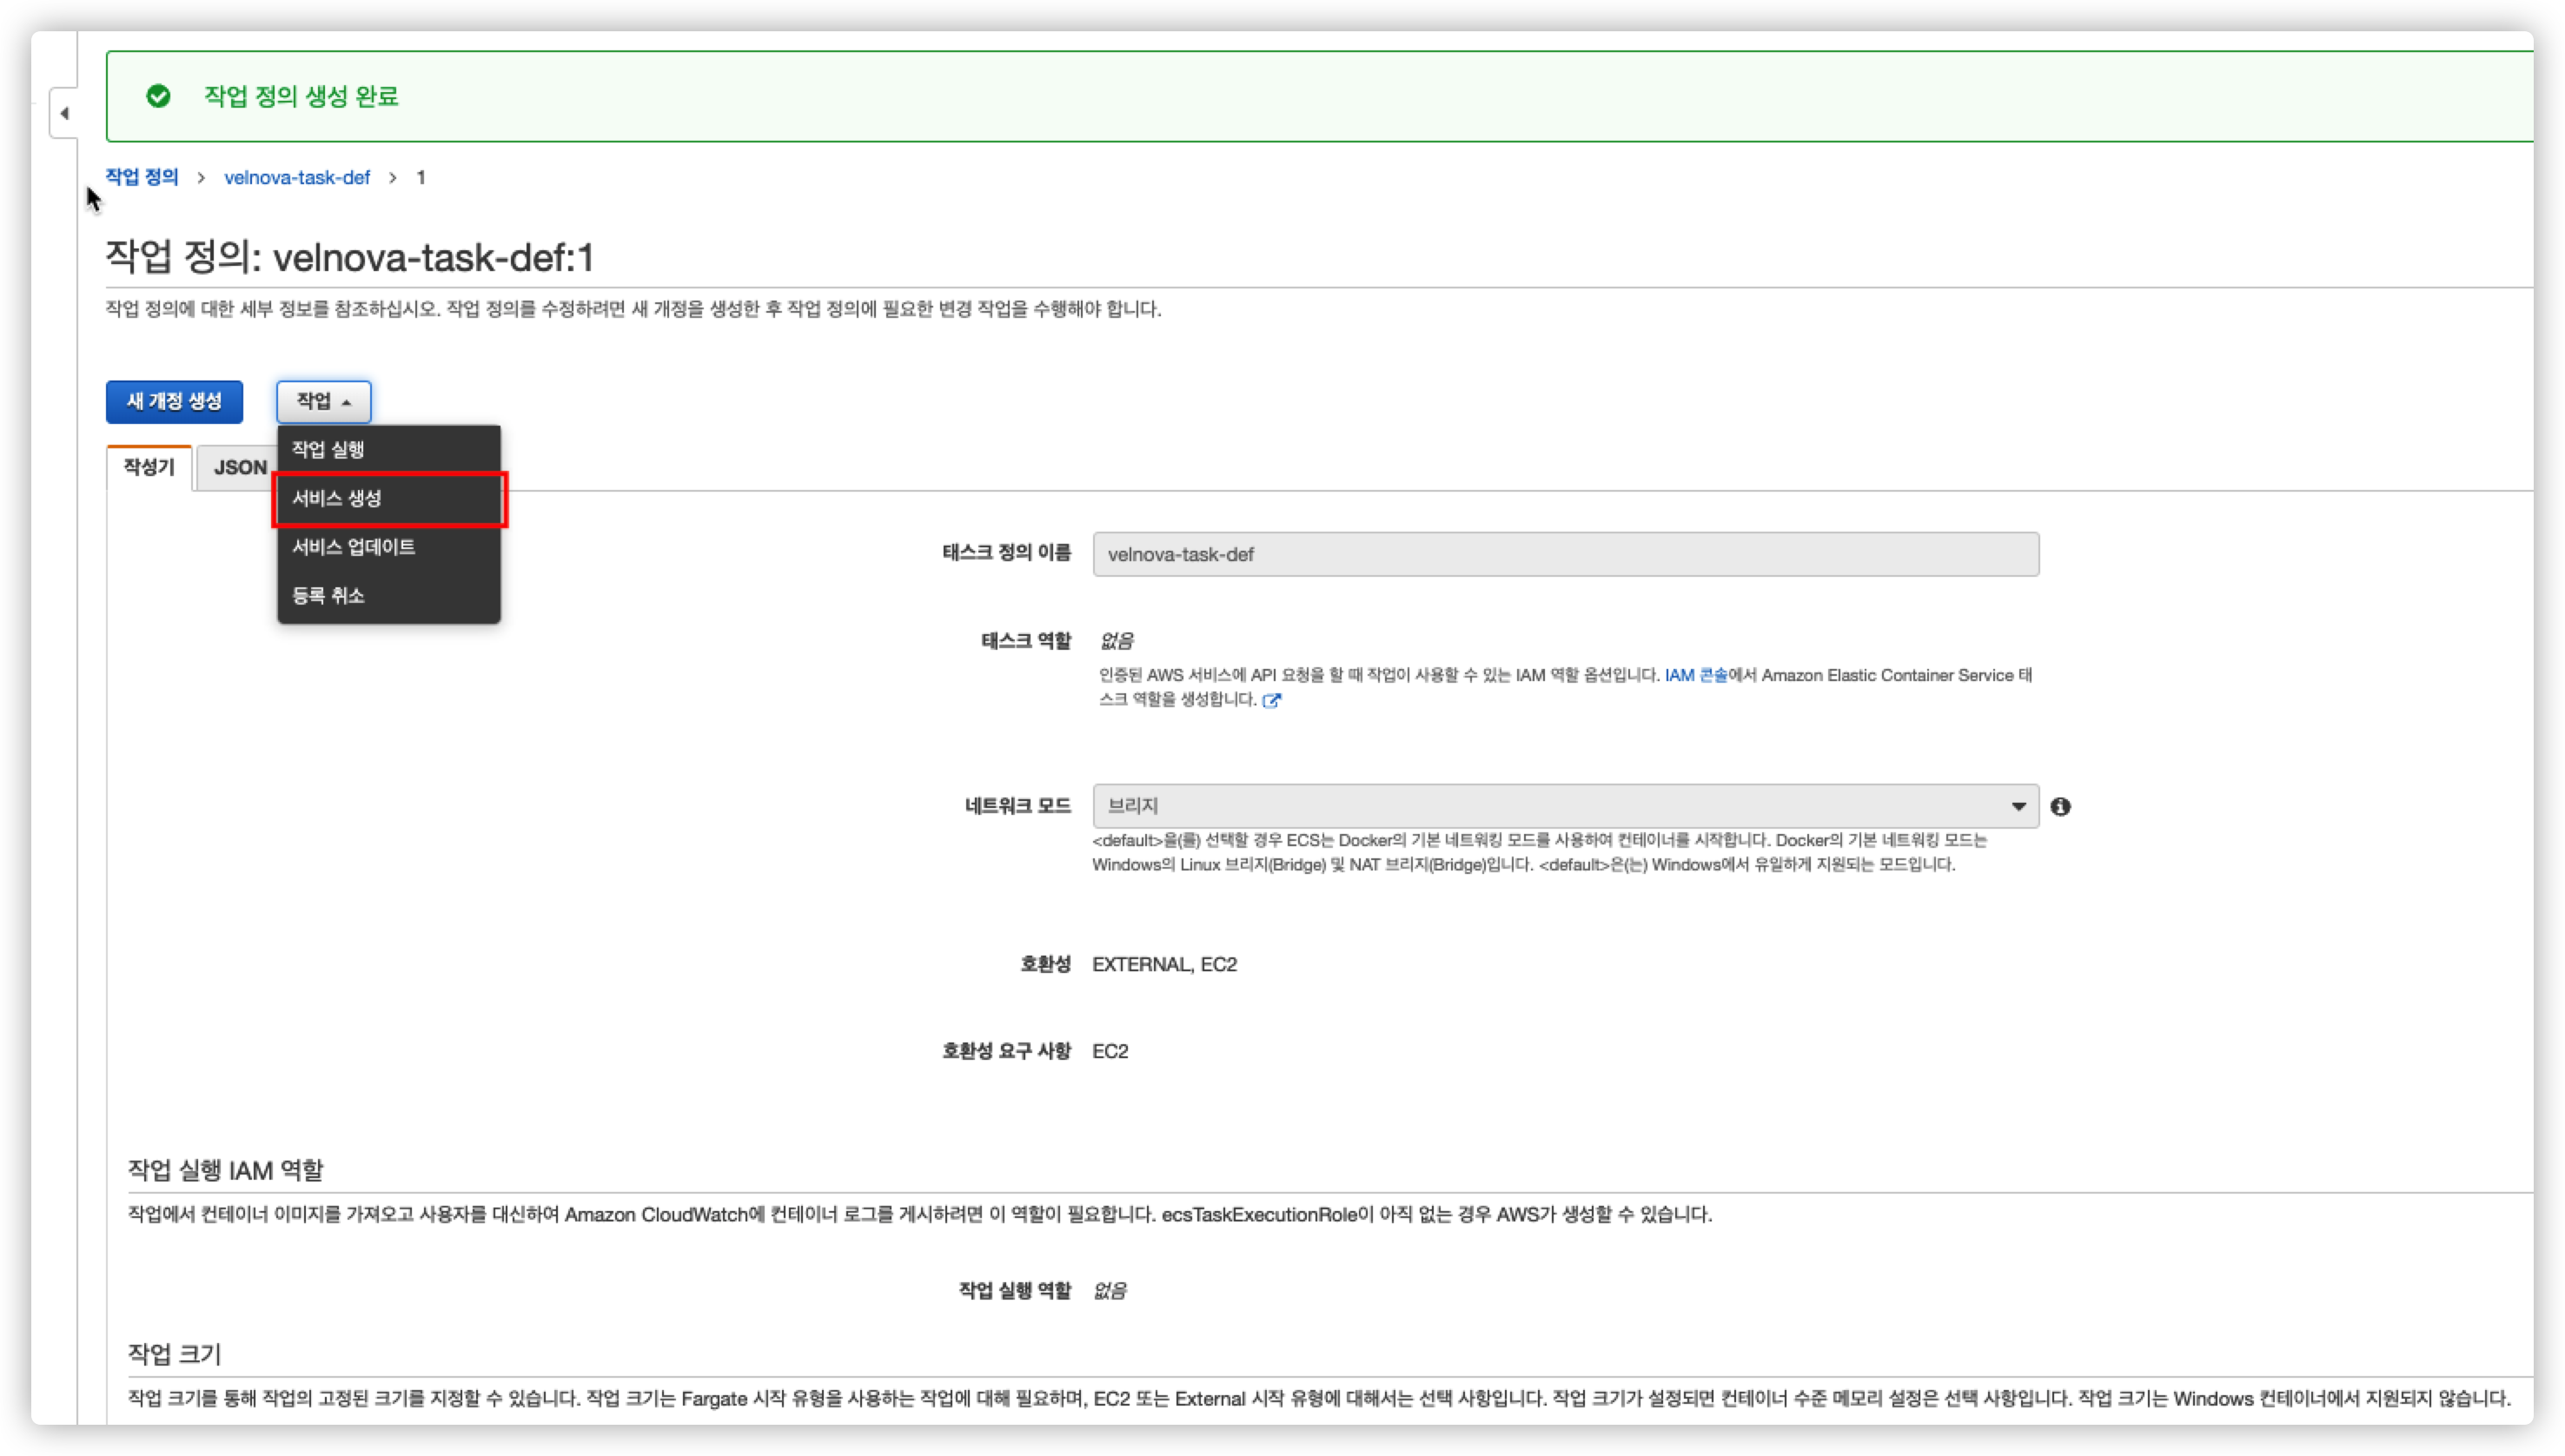Open the 작업 actions dropdown button
The image size is (2565, 1456).
(323, 401)
